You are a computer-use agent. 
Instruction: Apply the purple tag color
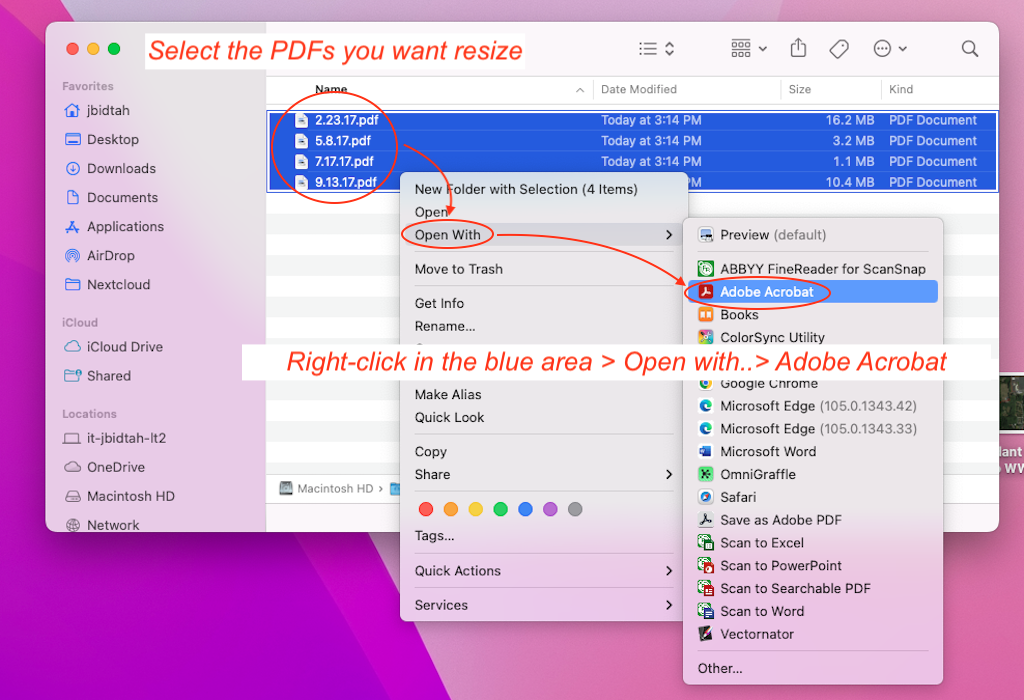pos(550,509)
